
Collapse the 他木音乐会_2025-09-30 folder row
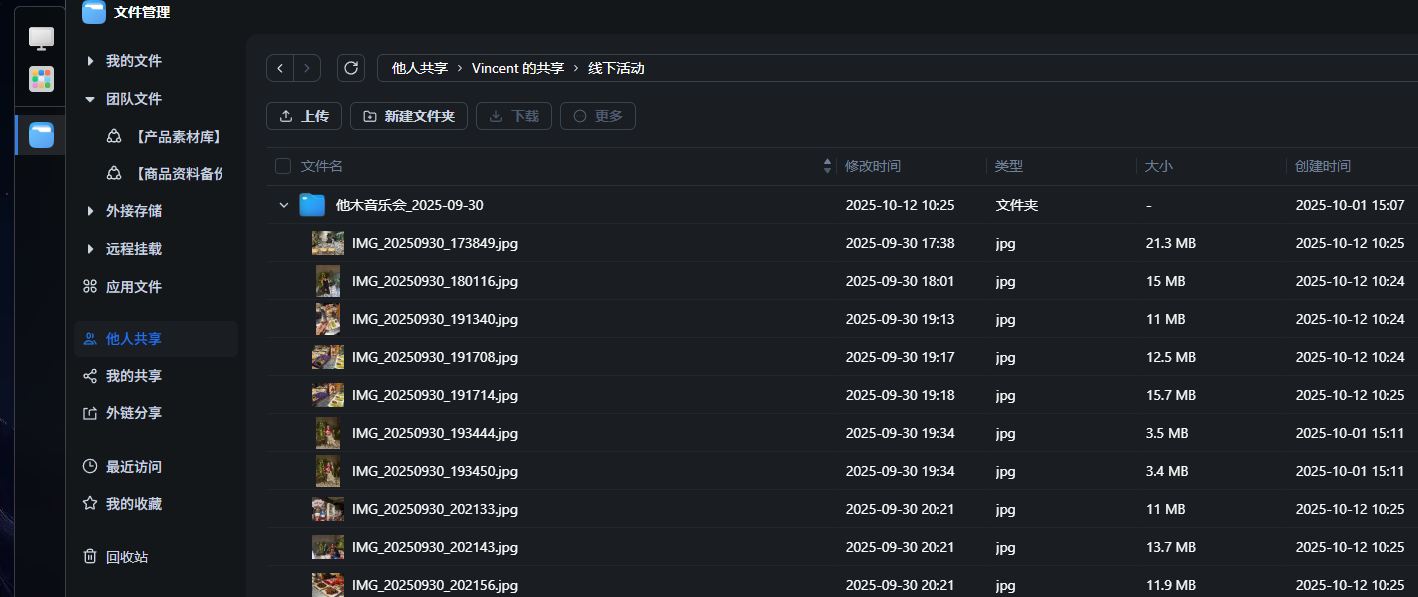(x=284, y=205)
